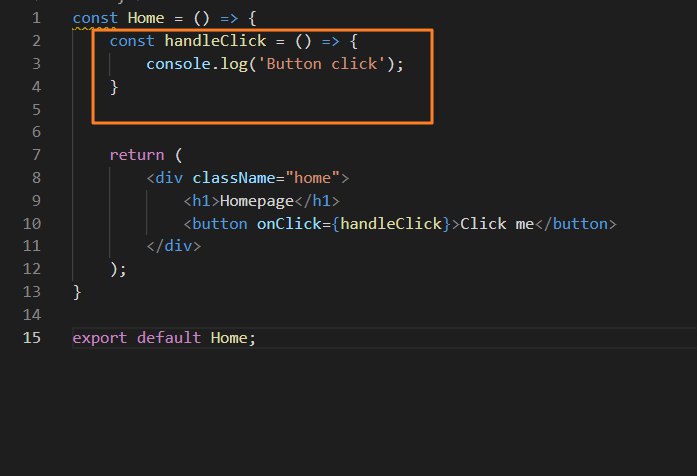
Task: Click the 'className' attribute on line 8
Action: (234, 178)
